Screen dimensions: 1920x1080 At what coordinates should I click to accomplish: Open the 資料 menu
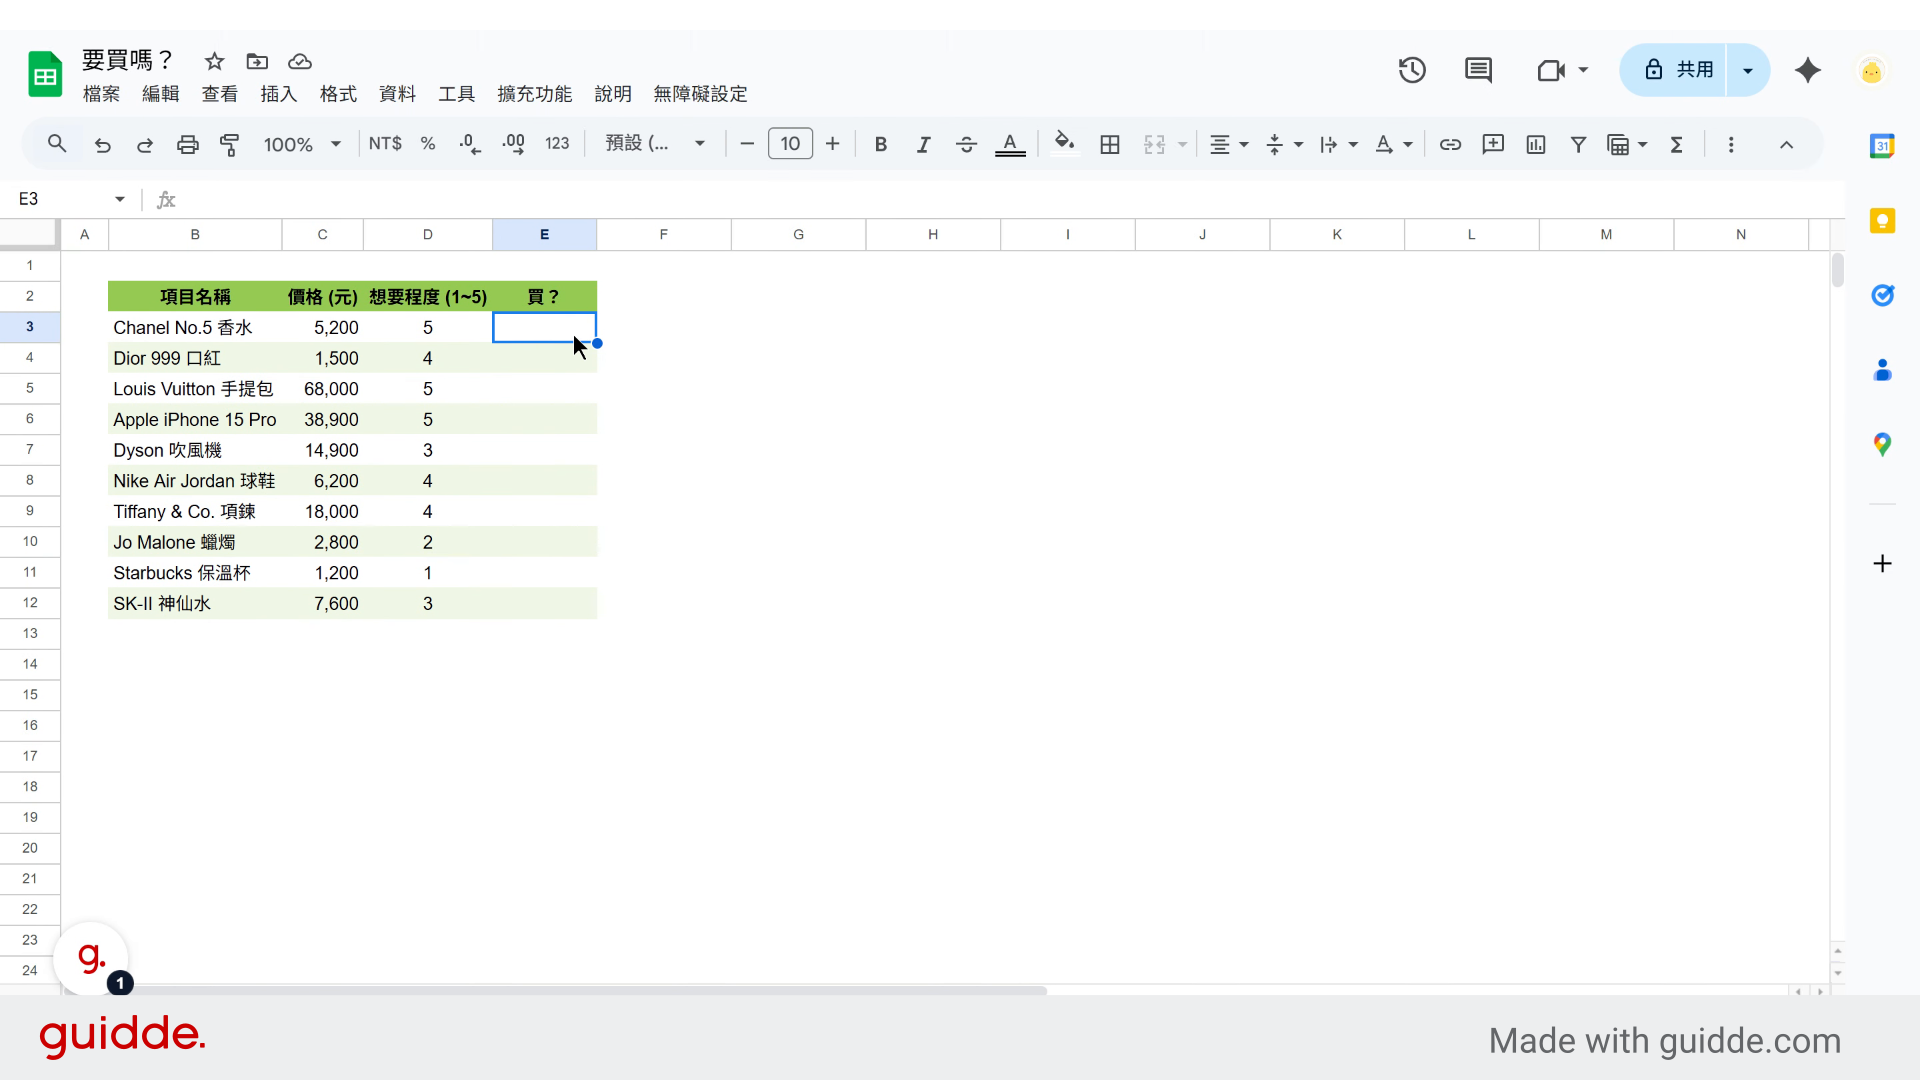click(397, 94)
